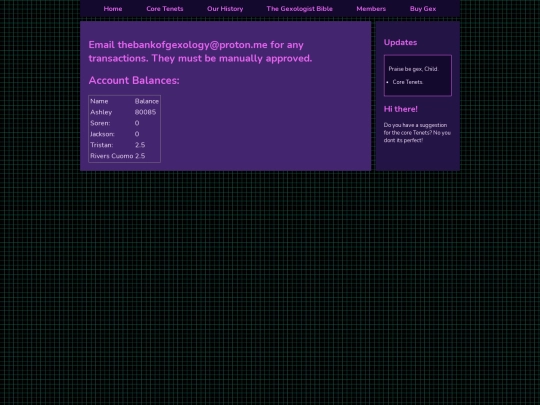
Task: Go to Core Tenets page in navbar
Action: pos(165,9)
